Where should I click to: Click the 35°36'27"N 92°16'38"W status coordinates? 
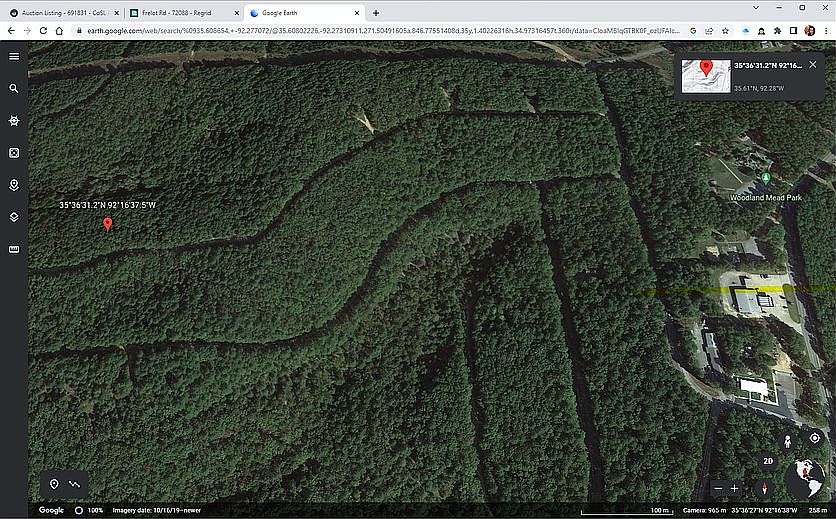pos(765,510)
